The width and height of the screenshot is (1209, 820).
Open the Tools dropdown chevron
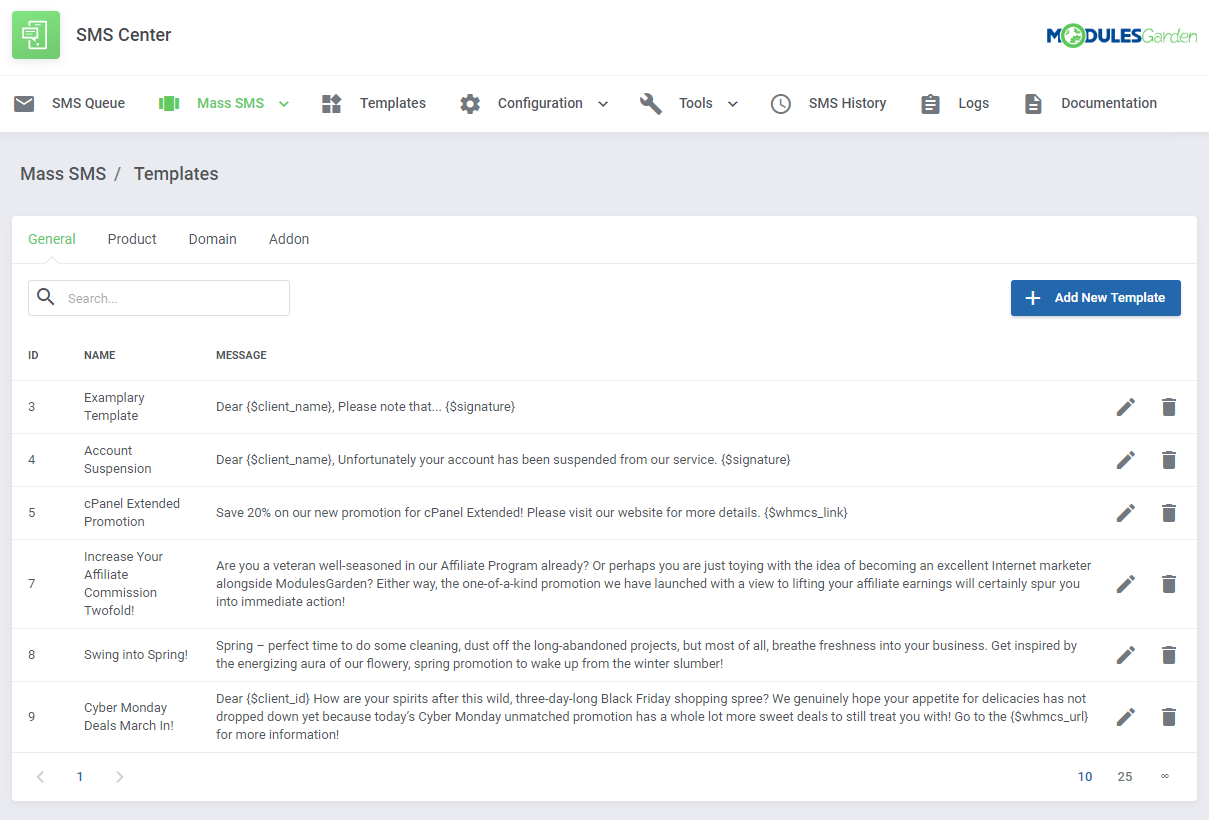733,103
